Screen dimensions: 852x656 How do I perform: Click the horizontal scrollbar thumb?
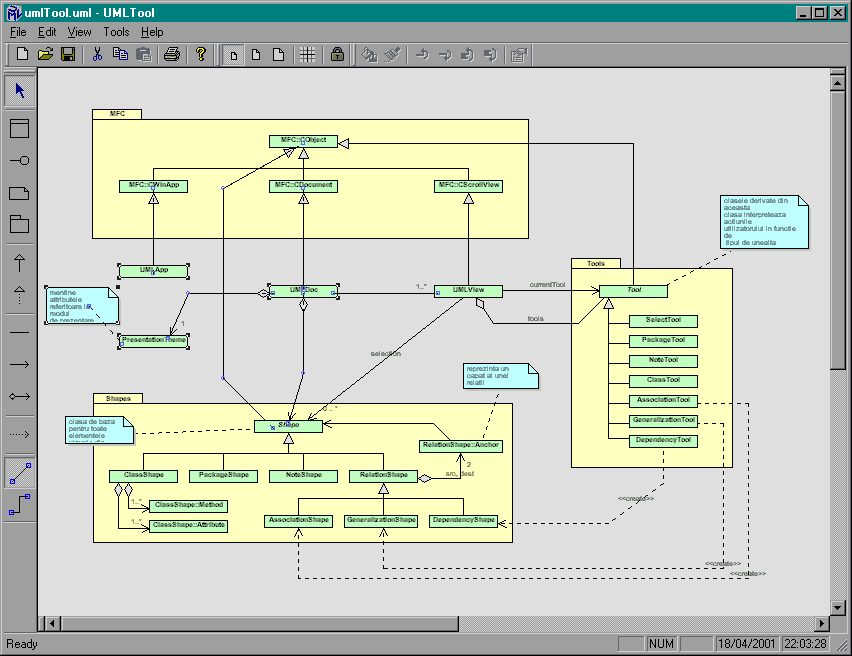point(259,623)
